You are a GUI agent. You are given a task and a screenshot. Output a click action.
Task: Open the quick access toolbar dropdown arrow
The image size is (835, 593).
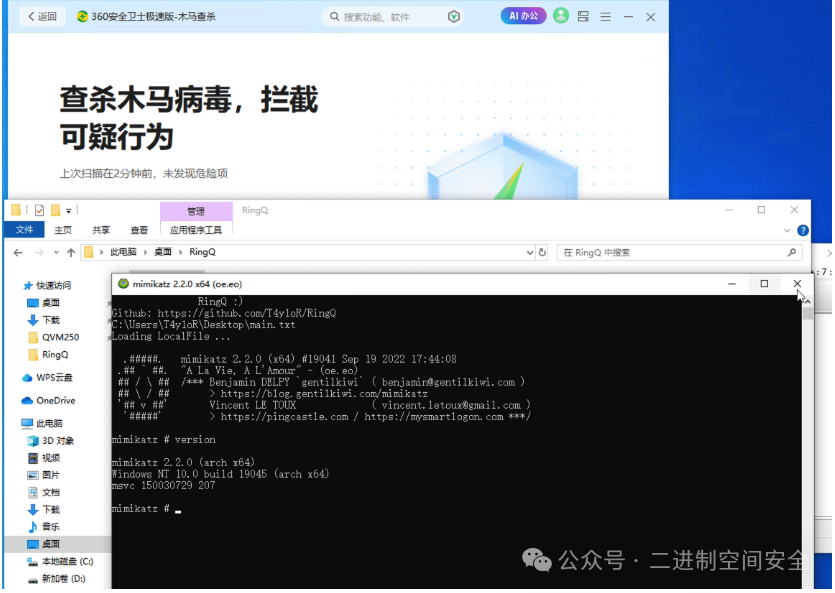click(x=69, y=211)
